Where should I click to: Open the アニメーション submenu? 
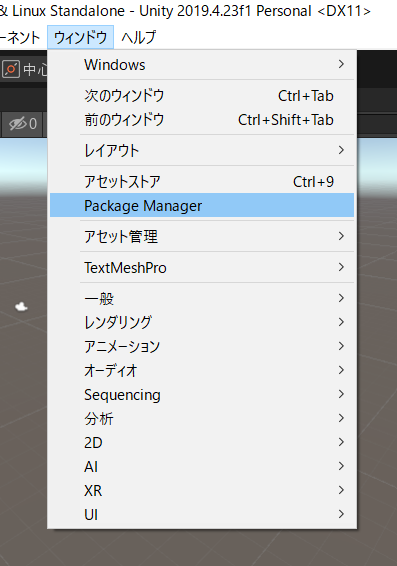202,347
